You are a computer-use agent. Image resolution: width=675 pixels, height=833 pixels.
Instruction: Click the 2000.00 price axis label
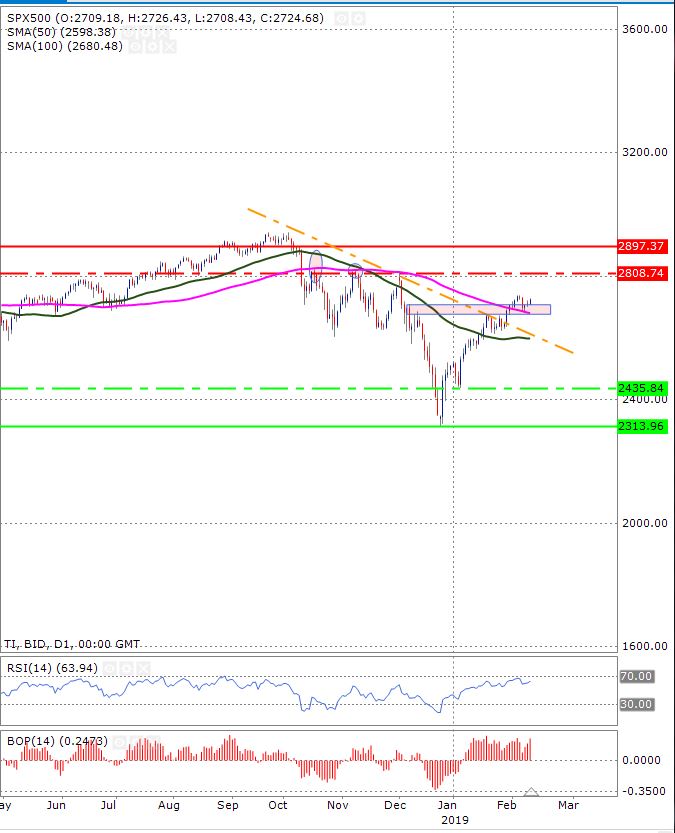[x=645, y=523]
